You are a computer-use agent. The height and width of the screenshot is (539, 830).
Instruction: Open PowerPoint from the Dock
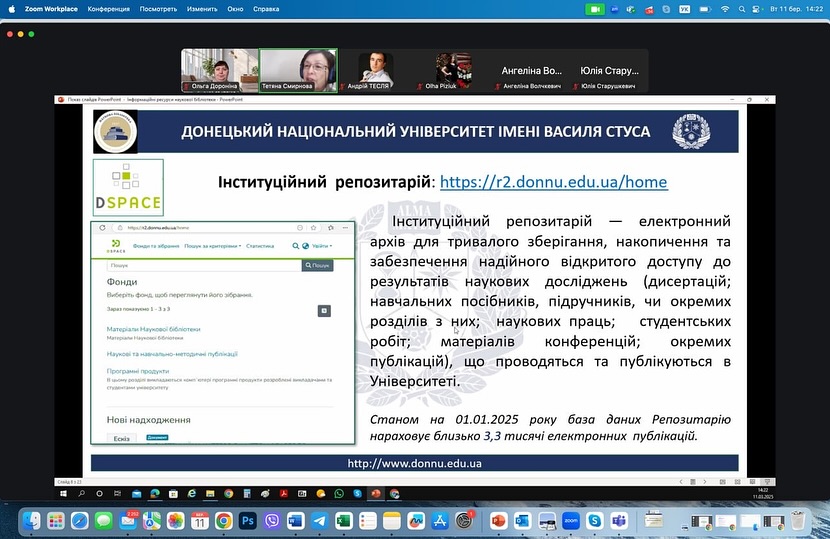coord(498,521)
